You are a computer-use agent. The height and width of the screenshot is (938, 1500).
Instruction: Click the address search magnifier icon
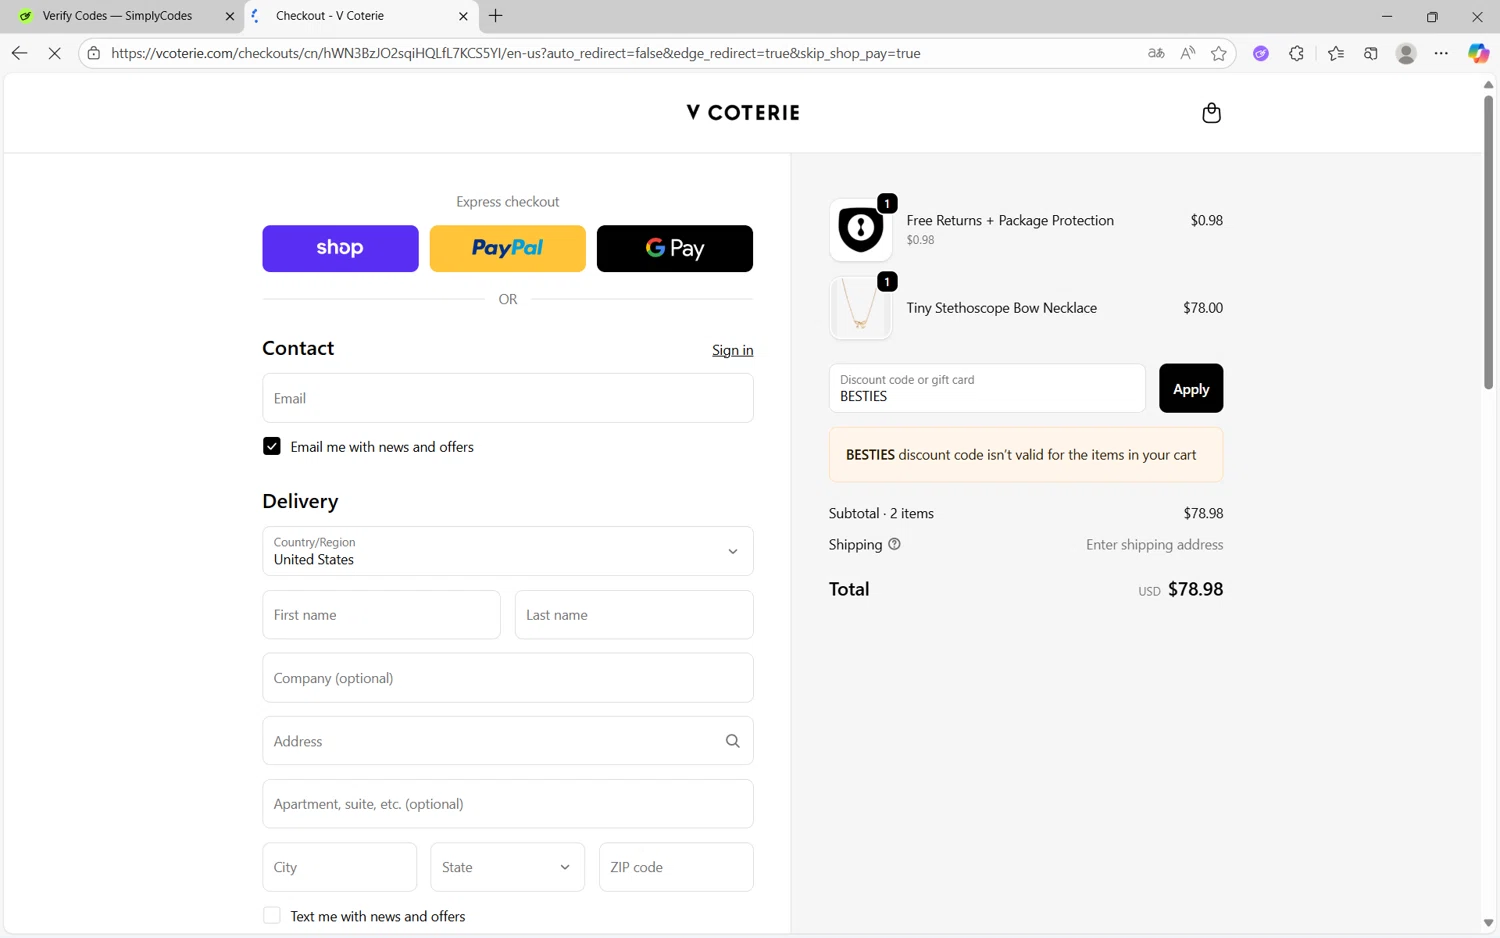coord(732,741)
